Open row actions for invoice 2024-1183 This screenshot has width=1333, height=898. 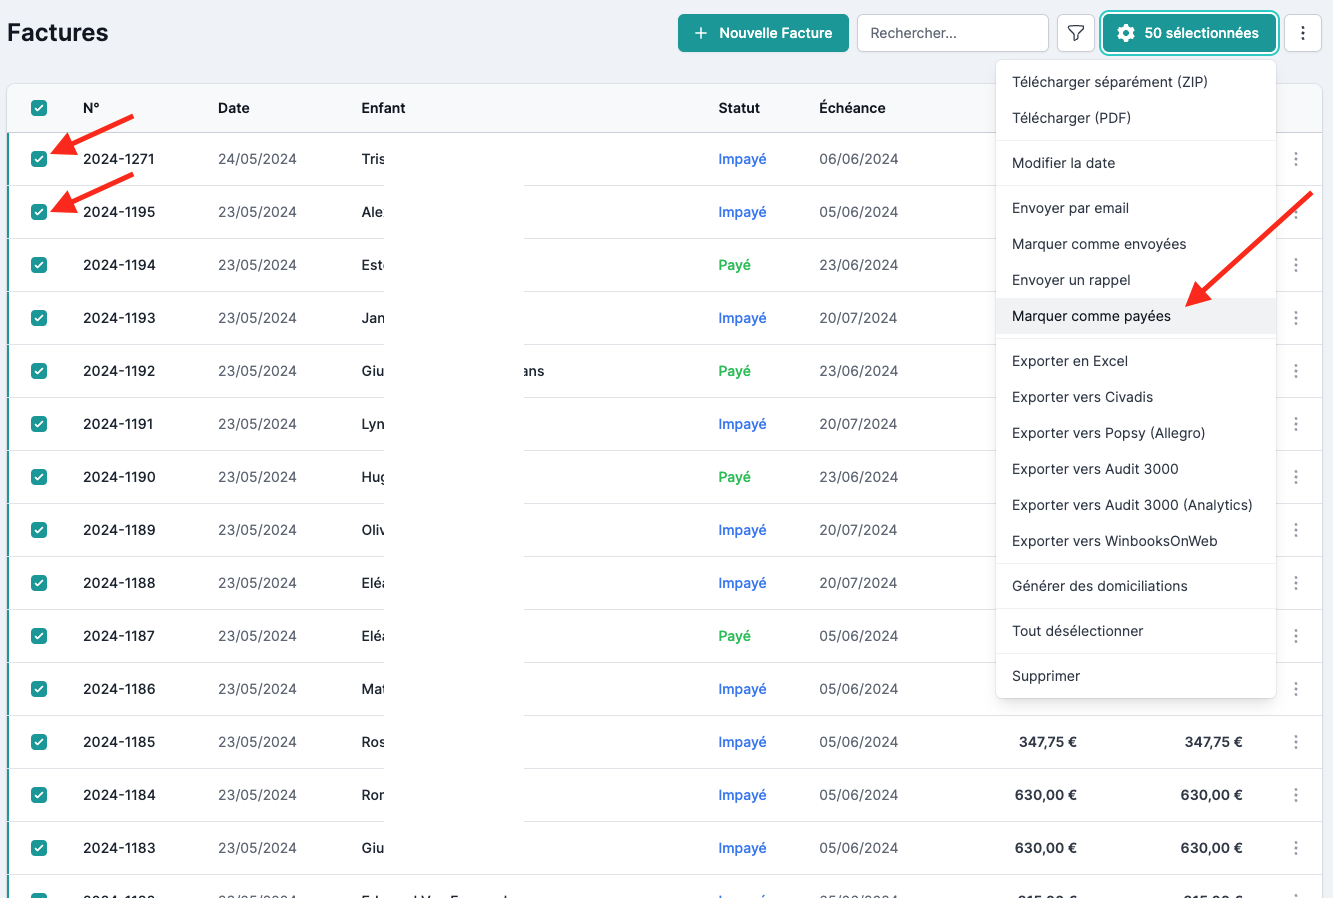pyautogui.click(x=1295, y=848)
